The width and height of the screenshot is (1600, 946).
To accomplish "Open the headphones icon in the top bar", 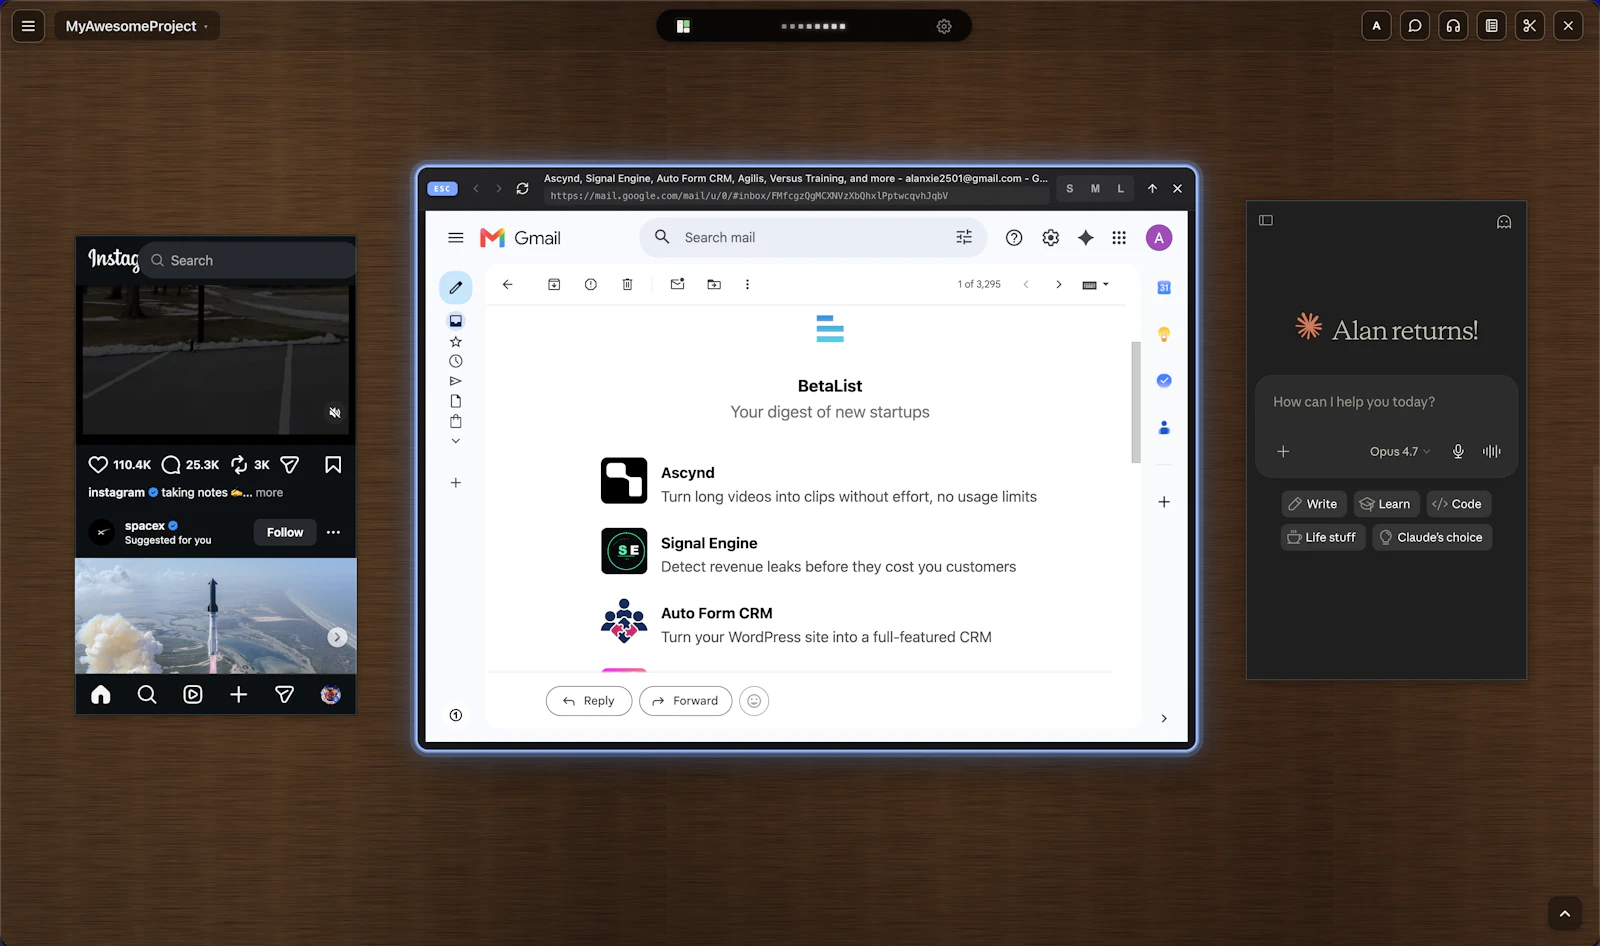I will [x=1454, y=26].
